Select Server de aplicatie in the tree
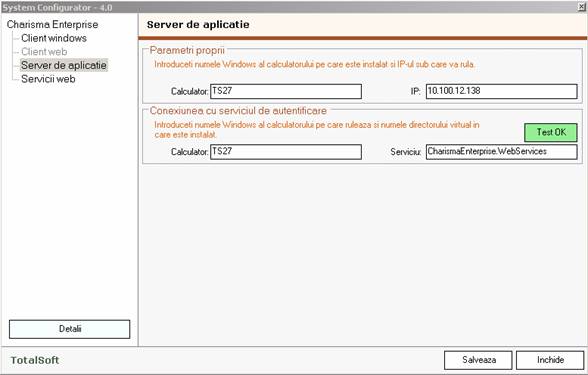The height and width of the screenshot is (375, 588). (x=64, y=65)
